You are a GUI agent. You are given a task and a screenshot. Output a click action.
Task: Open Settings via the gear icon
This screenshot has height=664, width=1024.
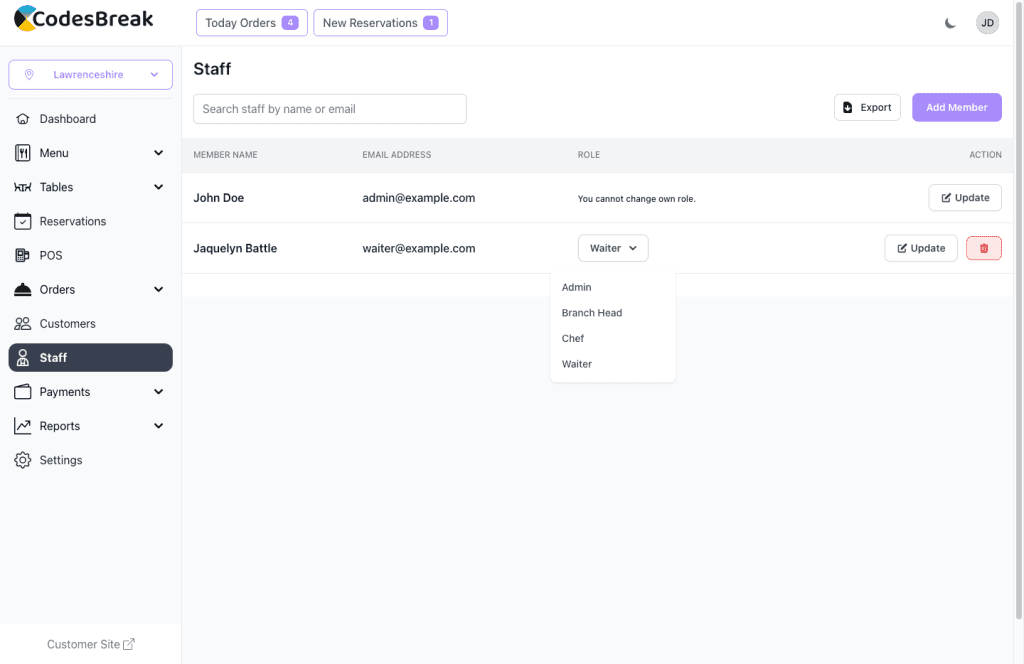(x=23, y=460)
